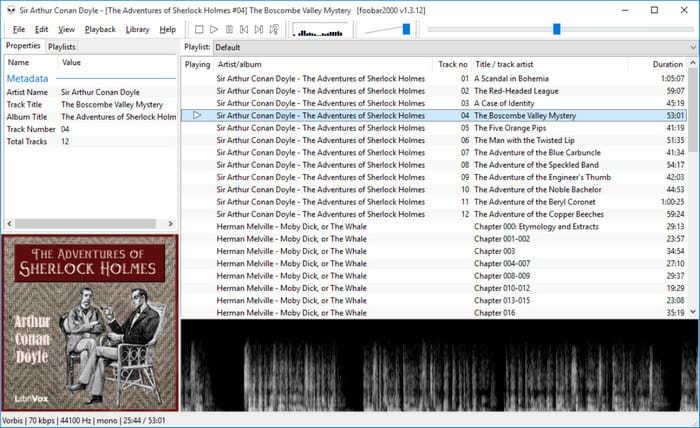Click the properties panel left scroll arrow

click(x=9, y=223)
